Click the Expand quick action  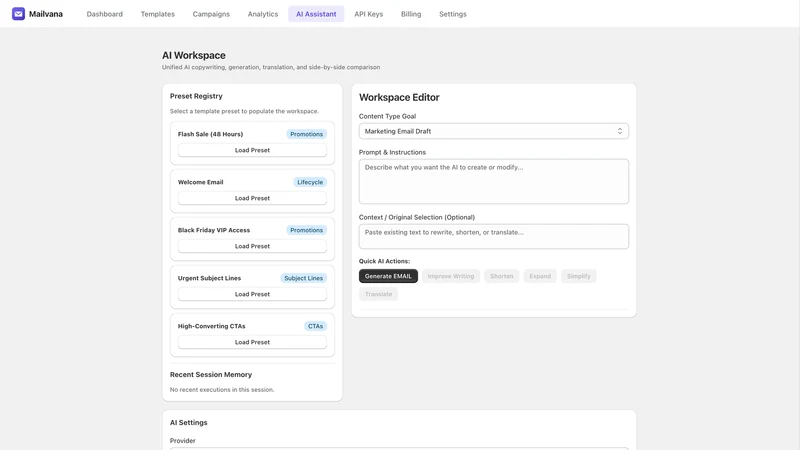tap(540, 276)
